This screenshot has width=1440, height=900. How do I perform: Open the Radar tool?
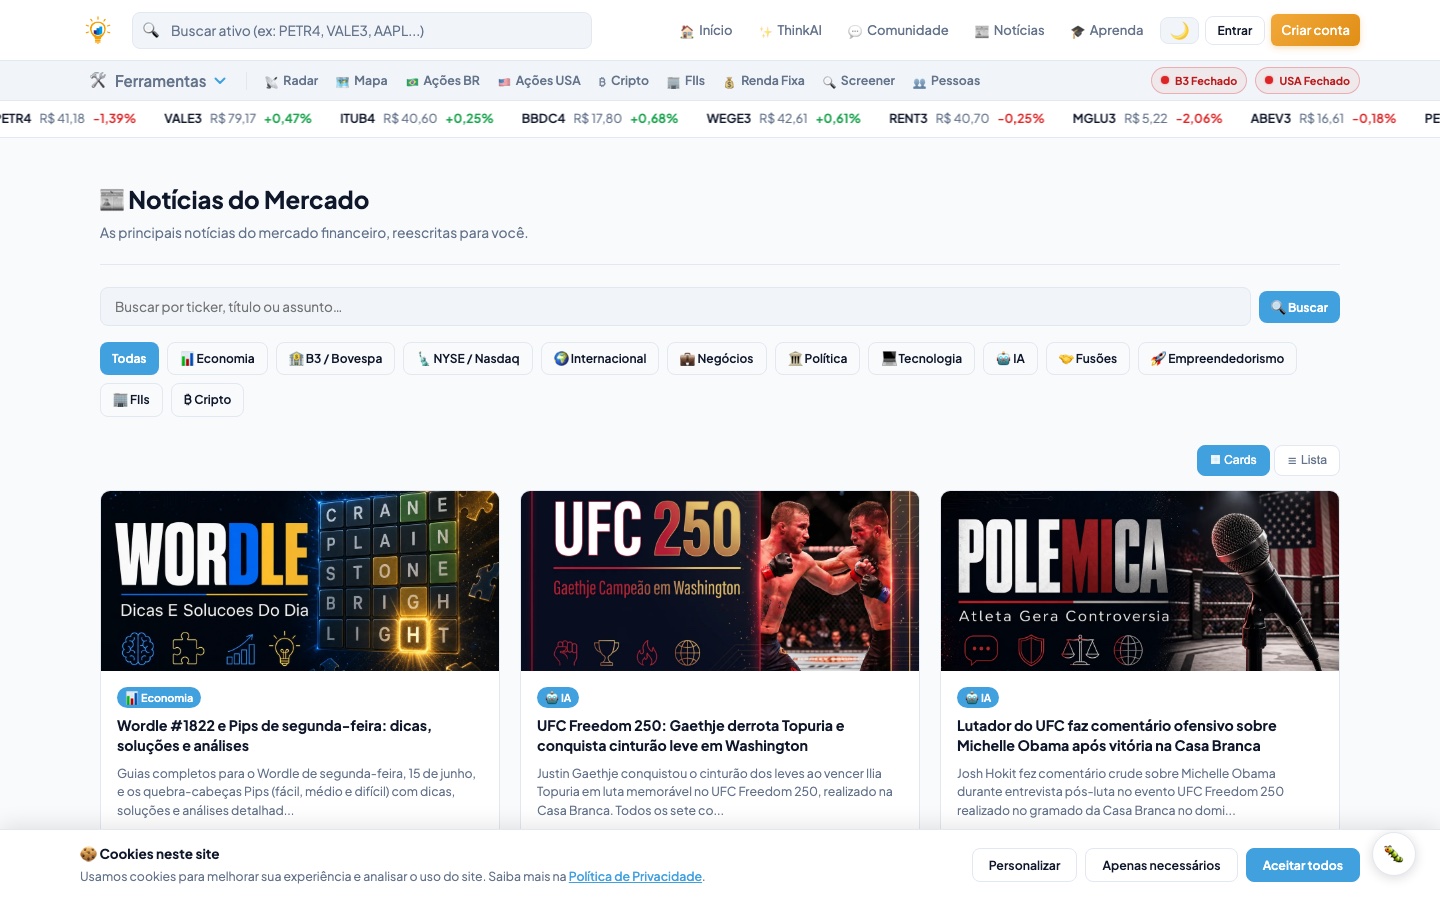click(291, 81)
